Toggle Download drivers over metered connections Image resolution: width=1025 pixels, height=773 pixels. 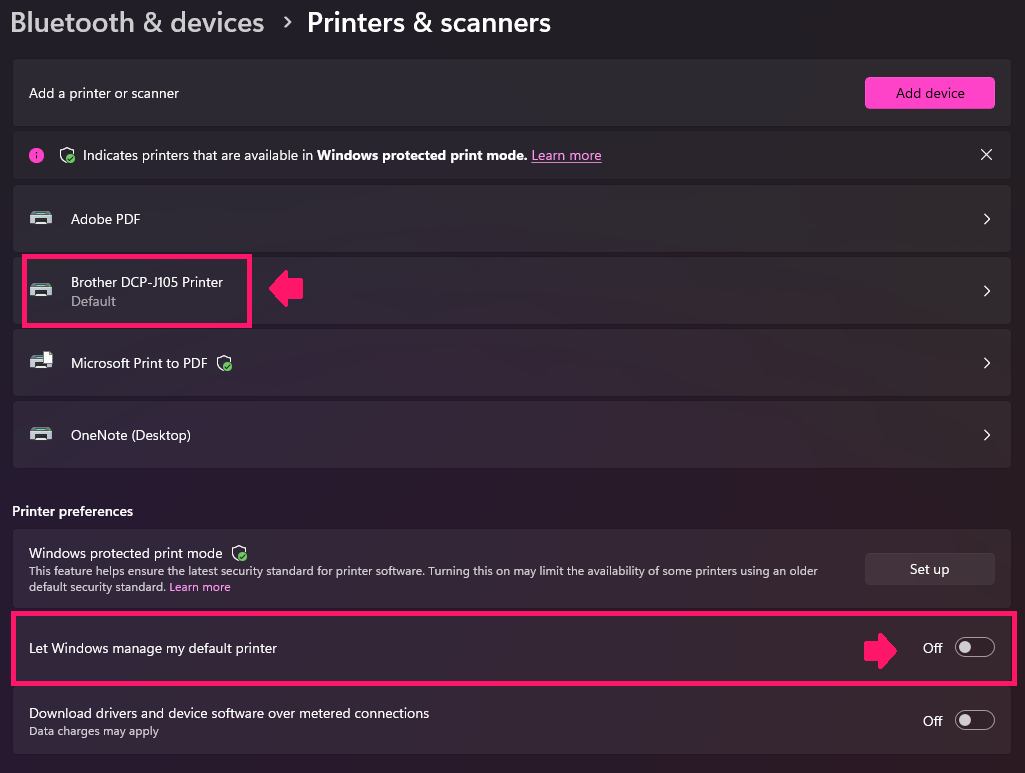(x=975, y=720)
